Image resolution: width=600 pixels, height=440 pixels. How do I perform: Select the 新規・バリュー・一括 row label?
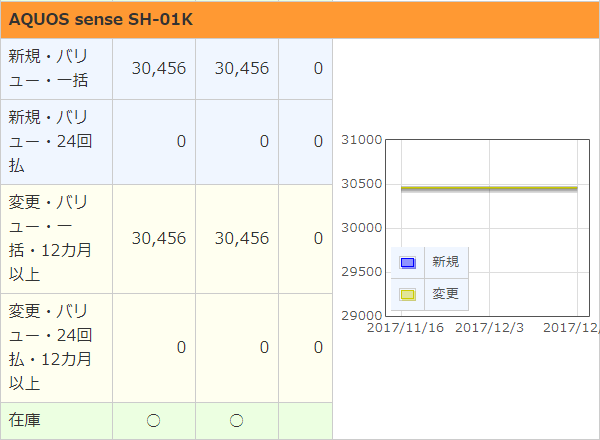click(x=49, y=68)
